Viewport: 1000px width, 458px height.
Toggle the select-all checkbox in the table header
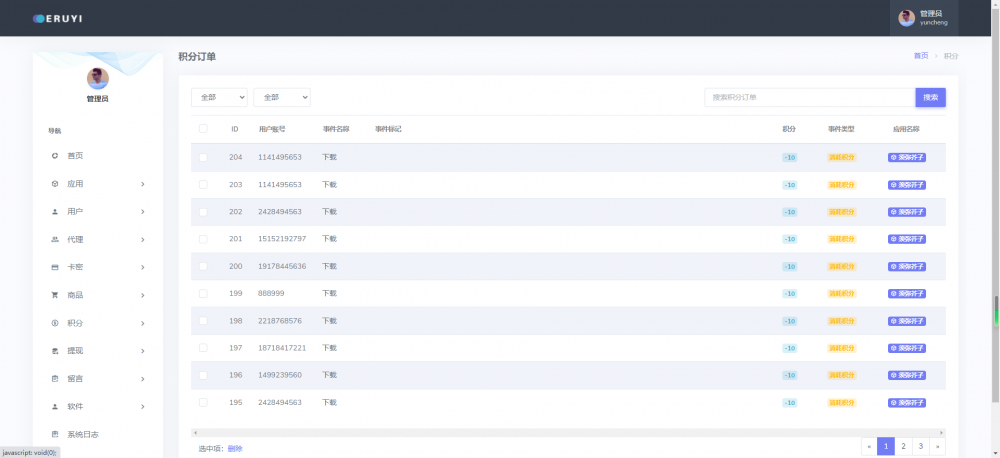pos(203,129)
